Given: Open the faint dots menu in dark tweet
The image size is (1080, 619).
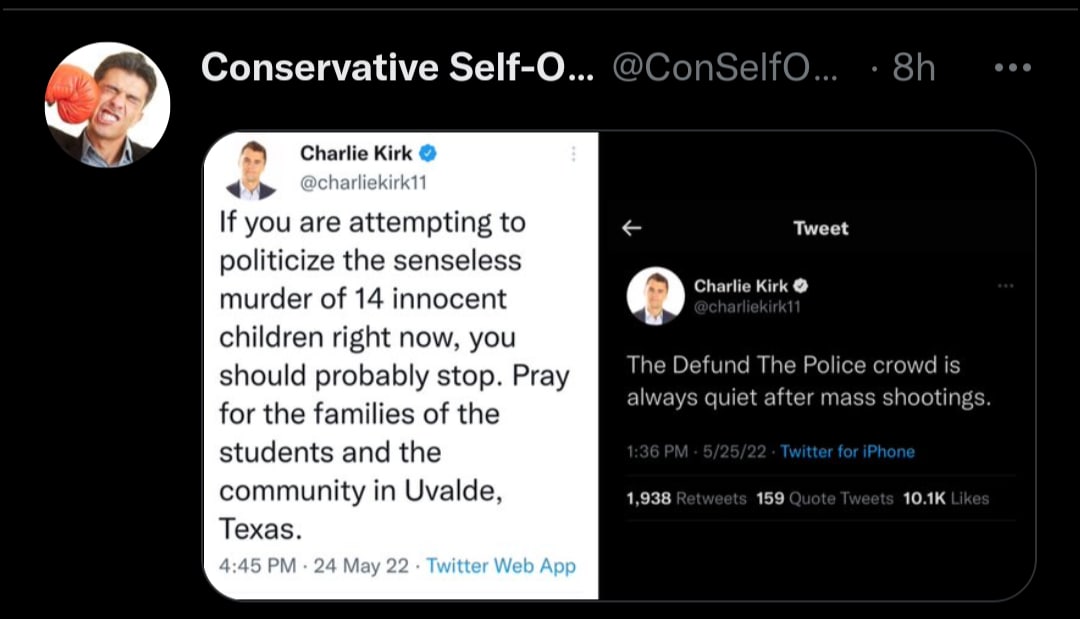Looking at the screenshot, I should (1004, 286).
